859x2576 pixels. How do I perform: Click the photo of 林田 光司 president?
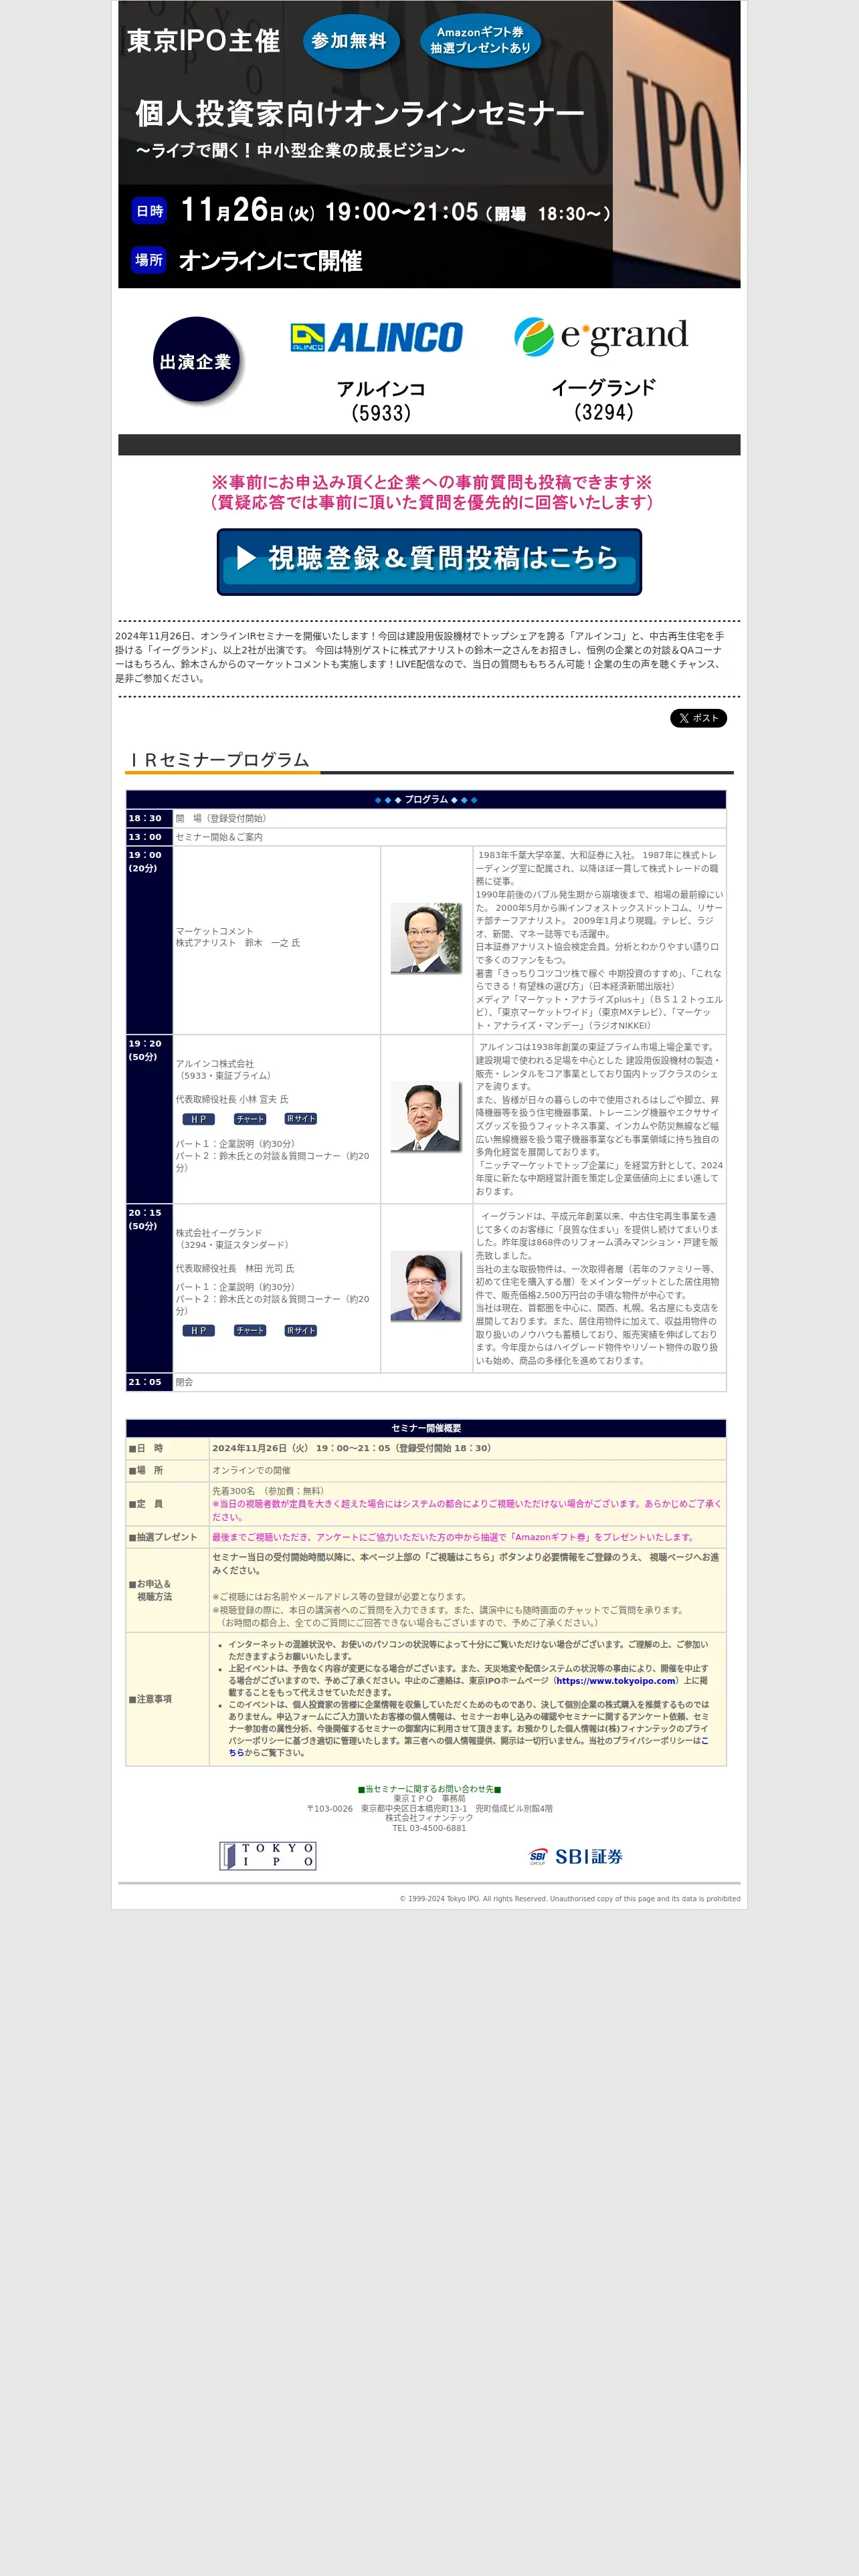(x=426, y=1286)
